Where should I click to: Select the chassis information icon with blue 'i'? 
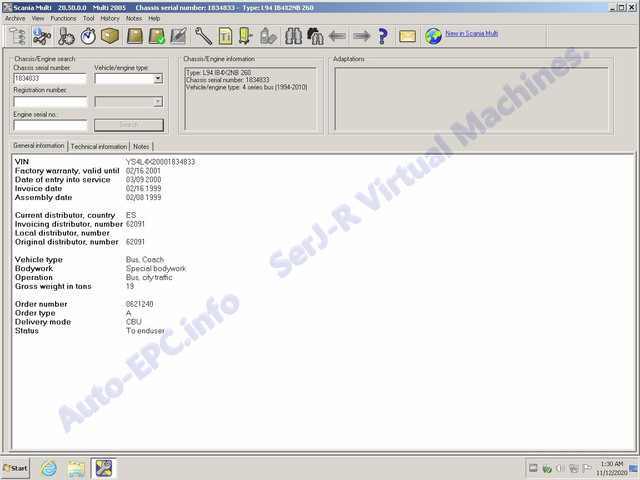click(x=42, y=36)
